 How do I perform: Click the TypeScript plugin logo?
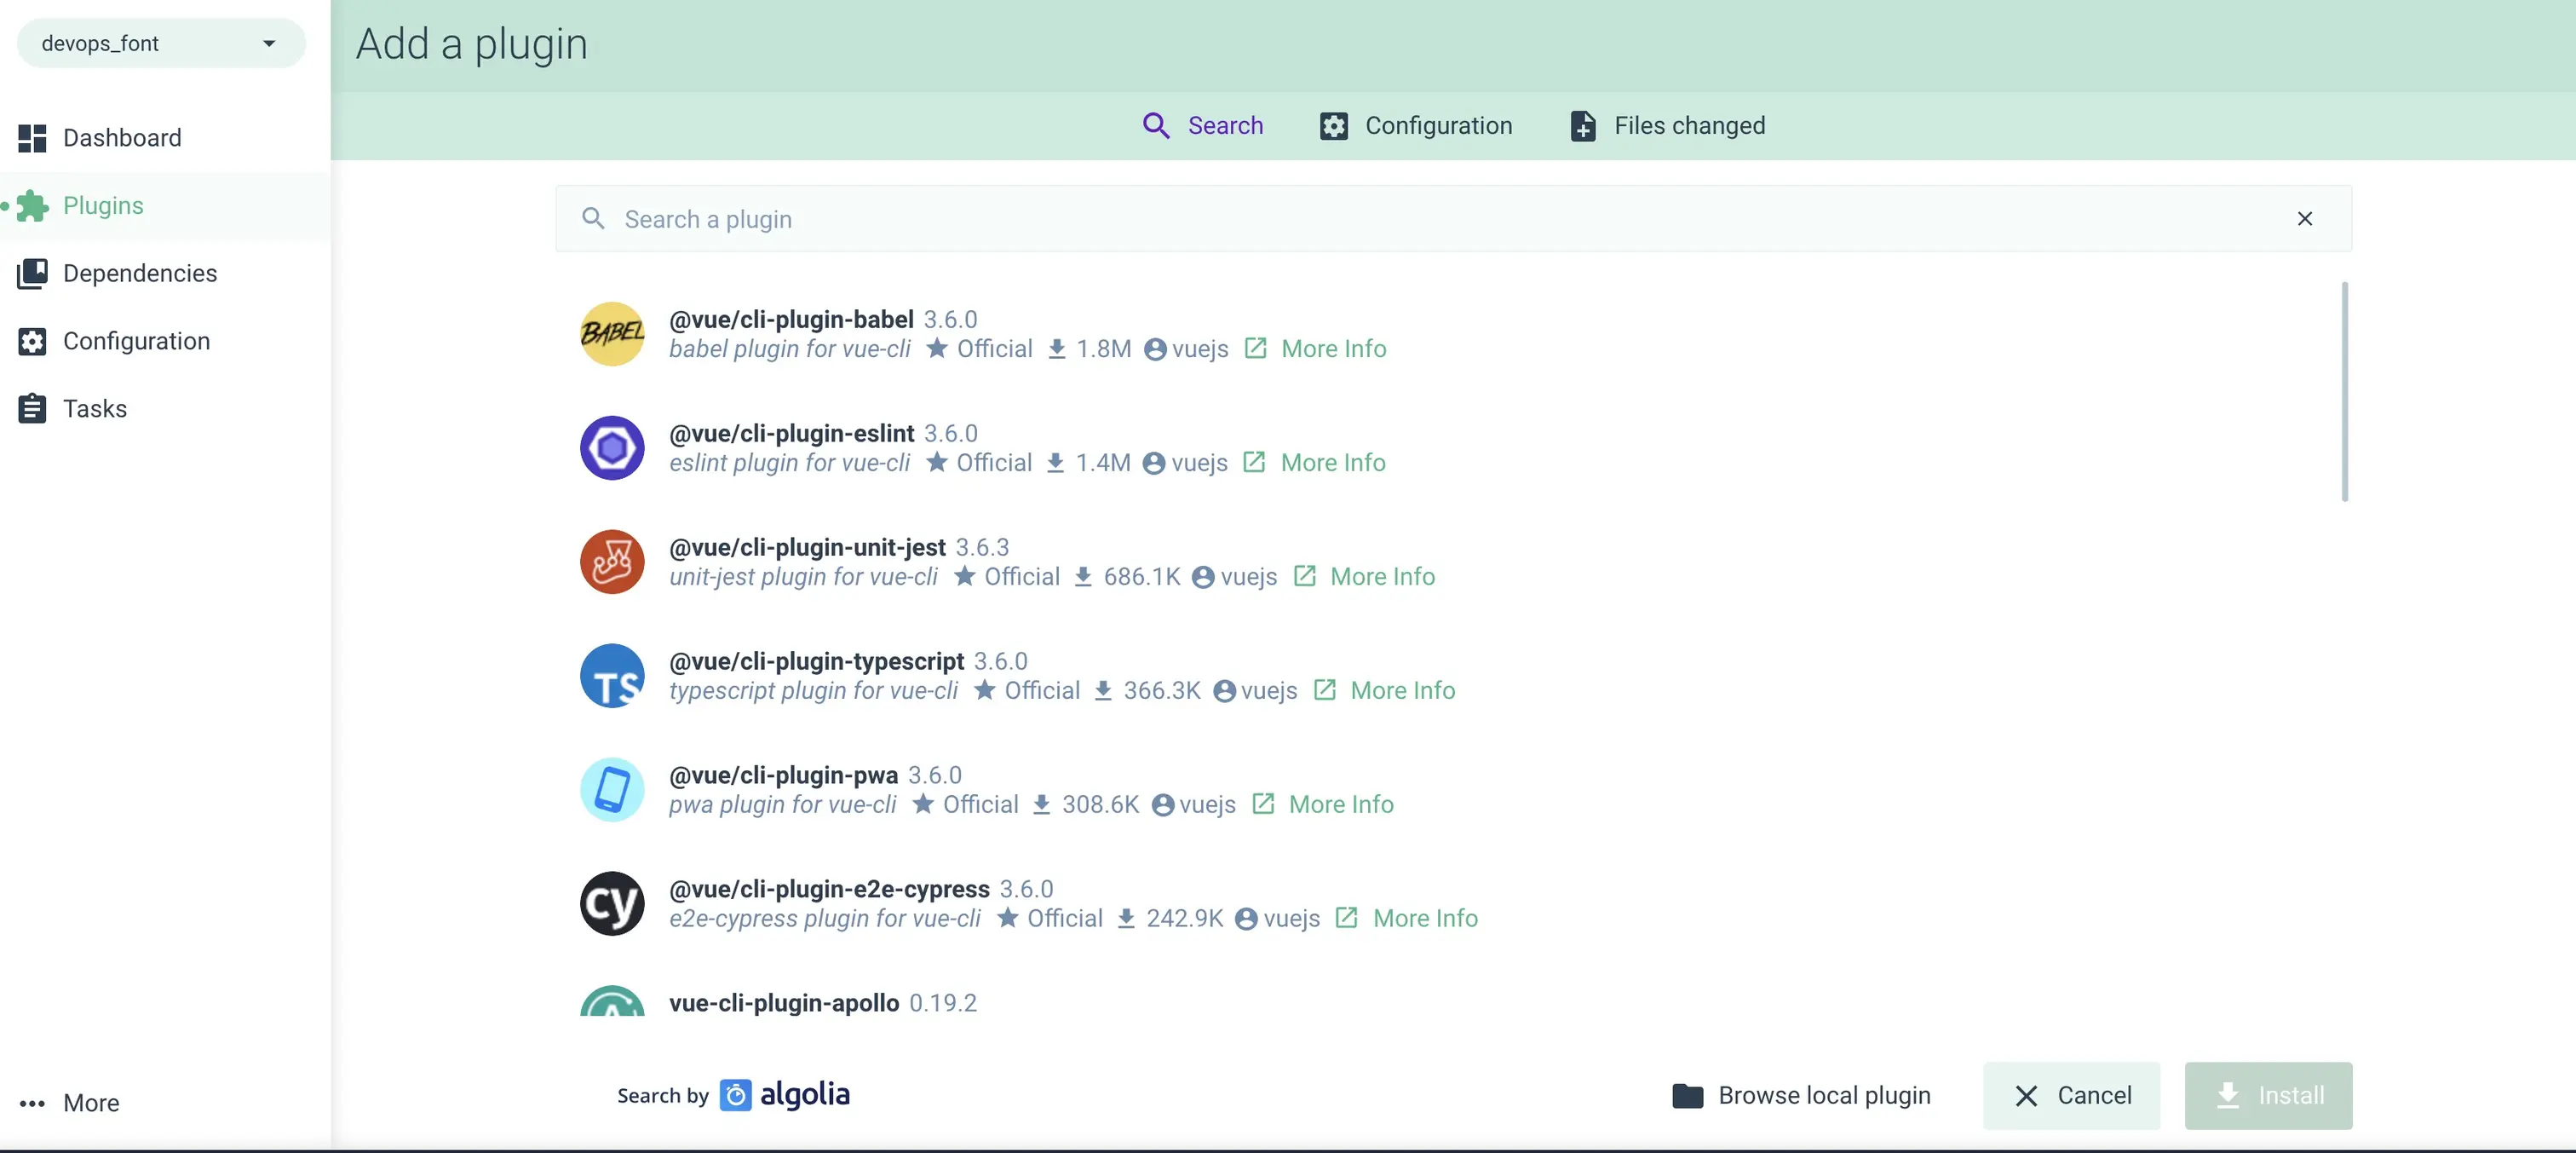coord(612,676)
